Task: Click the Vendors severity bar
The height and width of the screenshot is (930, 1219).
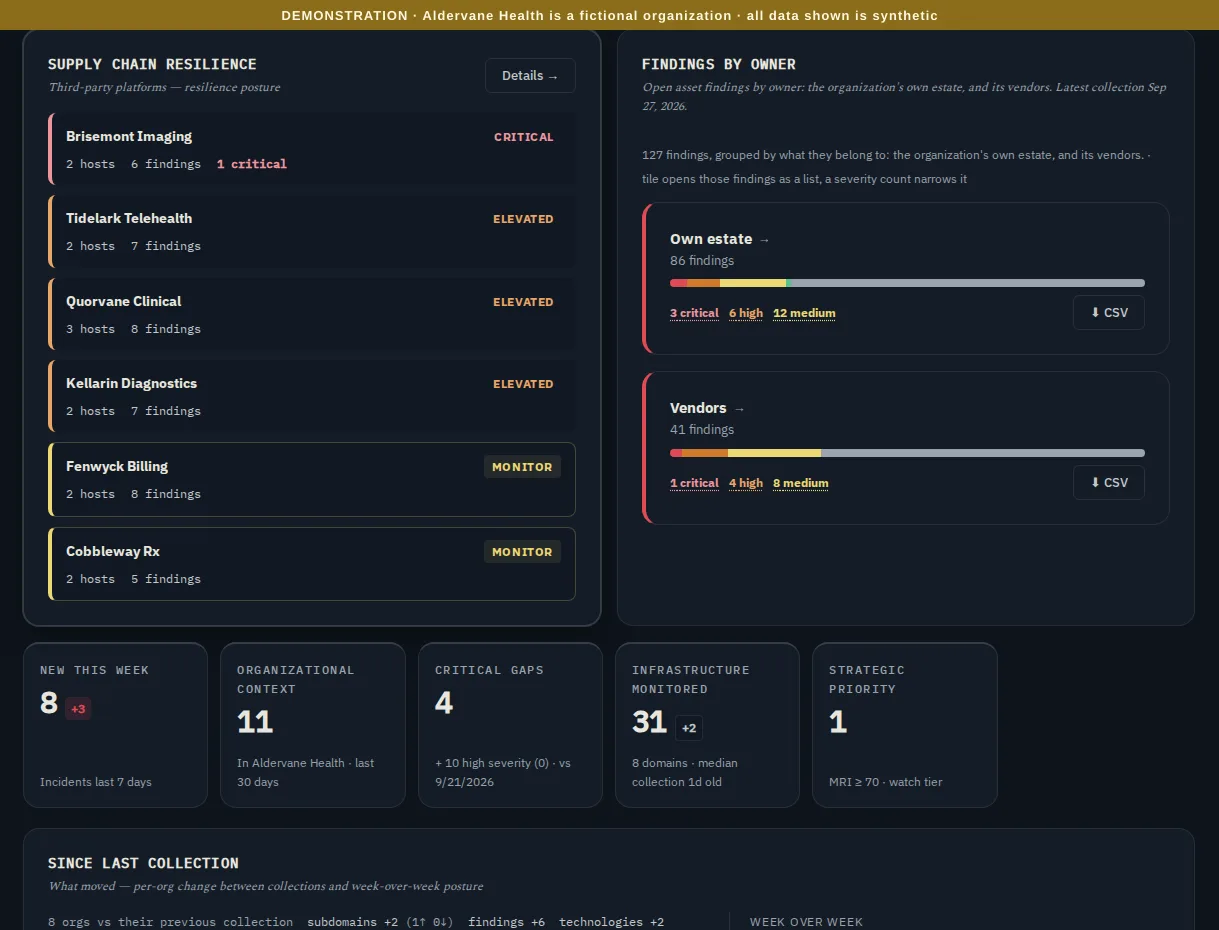Action: tap(907, 453)
